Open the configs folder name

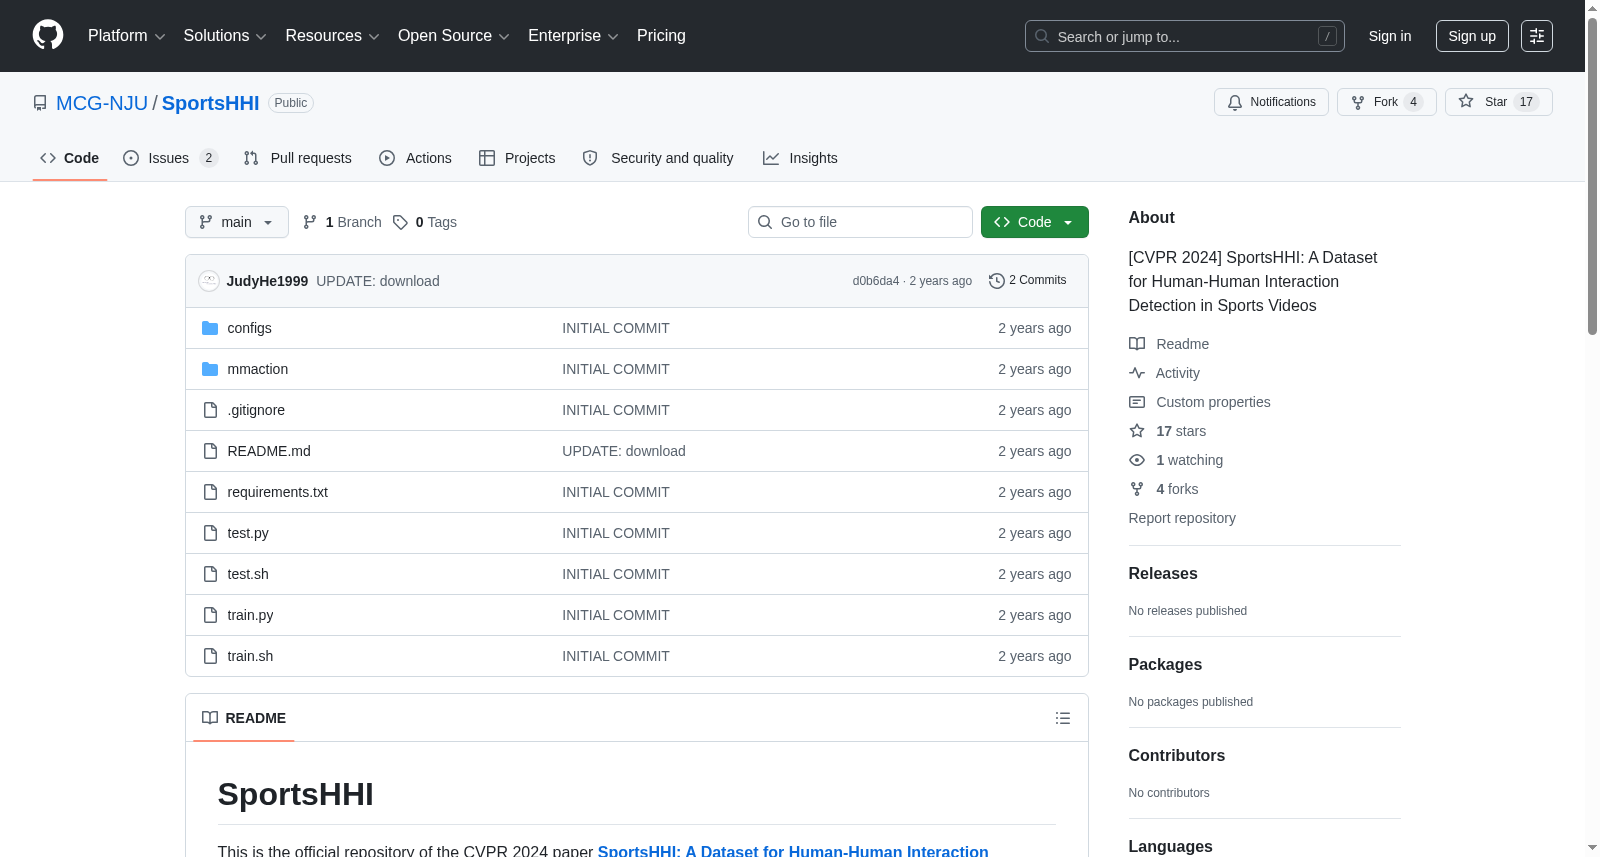click(x=249, y=328)
